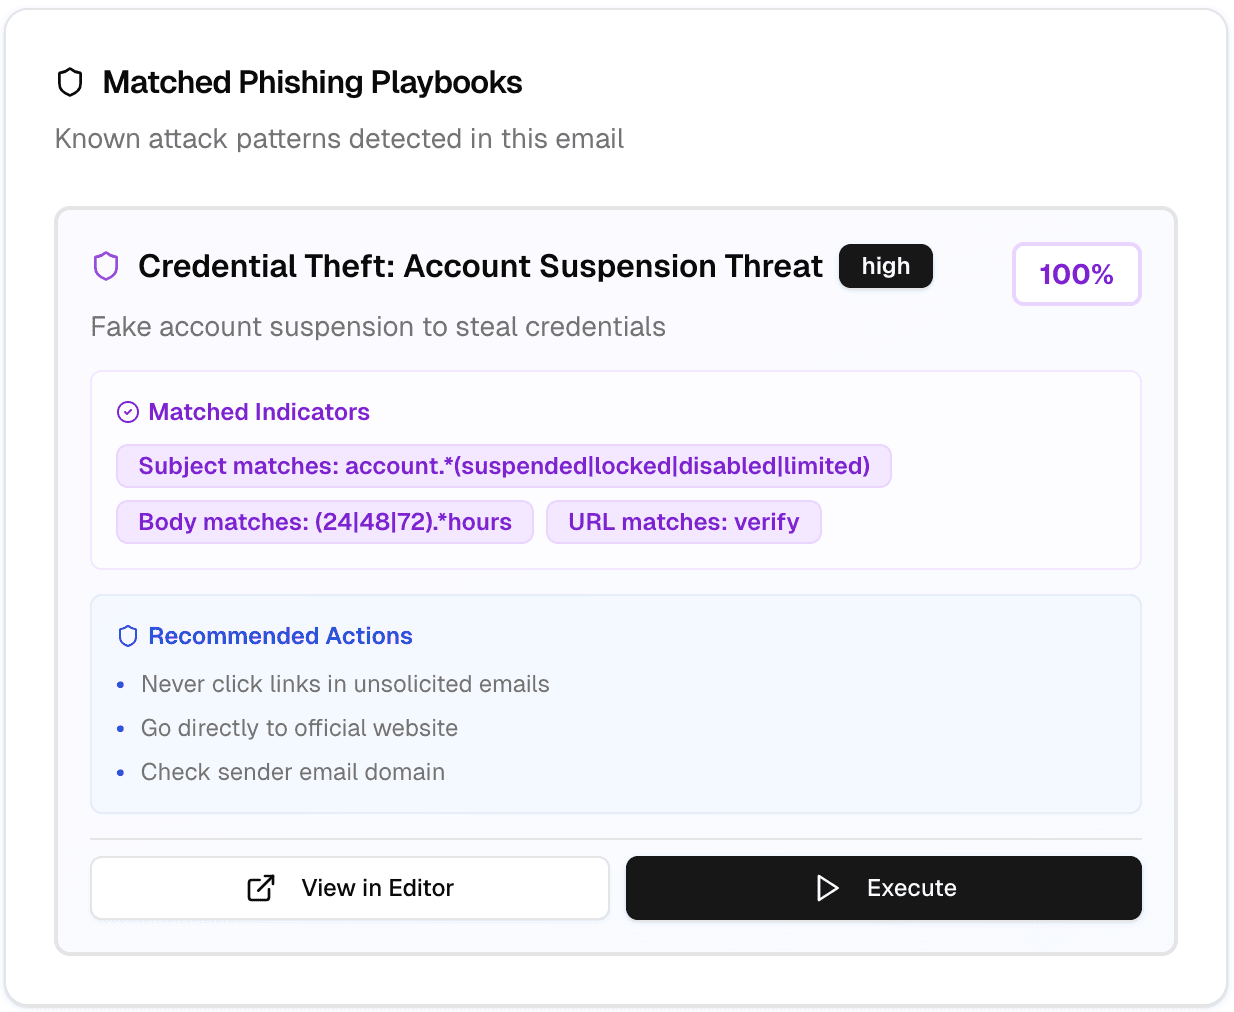Image resolution: width=1234 pixels, height=1012 pixels.
Task: Click the View in Editor button
Action: click(350, 887)
